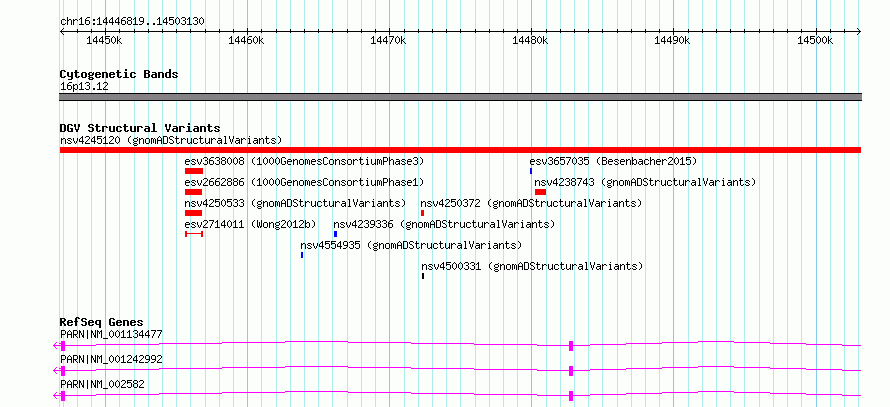The height and width of the screenshot is (407, 890).
Task: Open the PARN|NM_001134477 transcript label
Action: (x=111, y=334)
